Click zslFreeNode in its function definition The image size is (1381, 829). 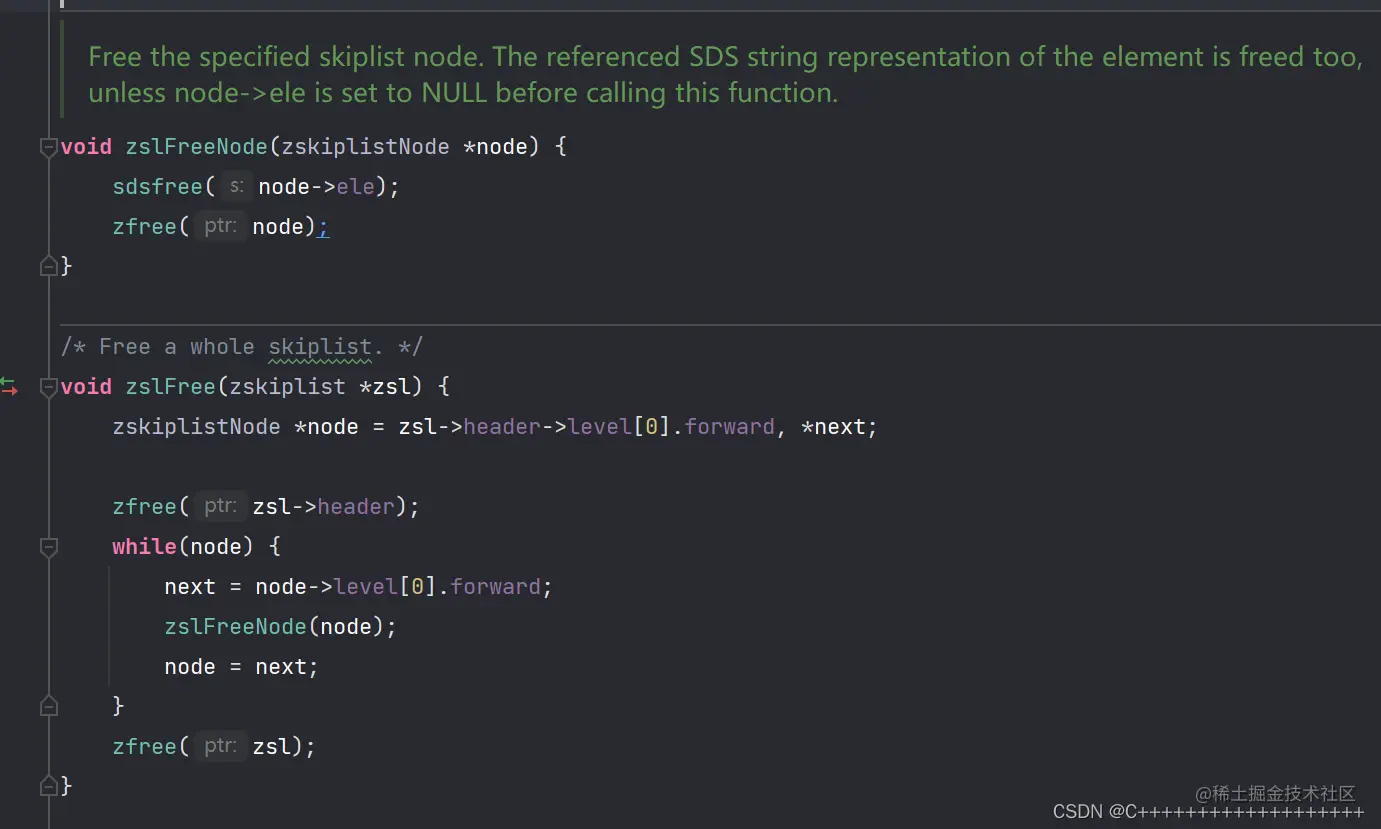(197, 147)
